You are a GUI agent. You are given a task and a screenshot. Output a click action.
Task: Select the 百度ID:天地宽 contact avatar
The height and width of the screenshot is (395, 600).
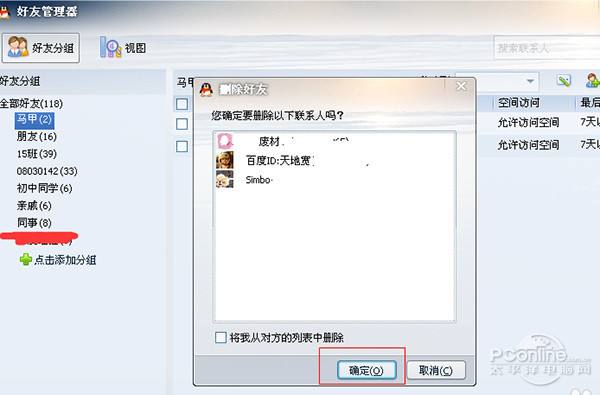(225, 160)
